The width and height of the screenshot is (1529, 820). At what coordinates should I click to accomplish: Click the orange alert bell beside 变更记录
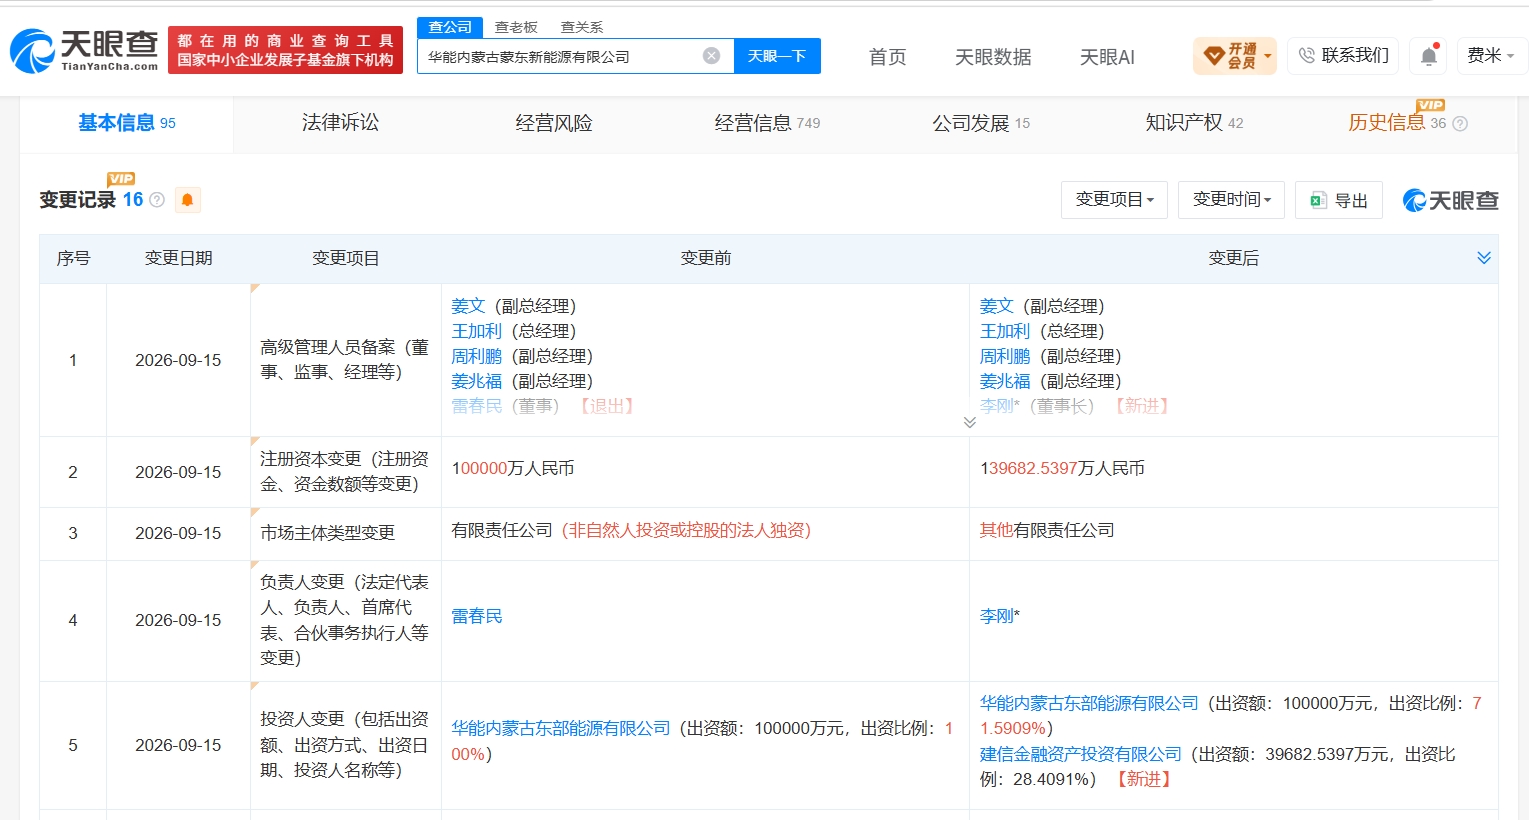[187, 200]
